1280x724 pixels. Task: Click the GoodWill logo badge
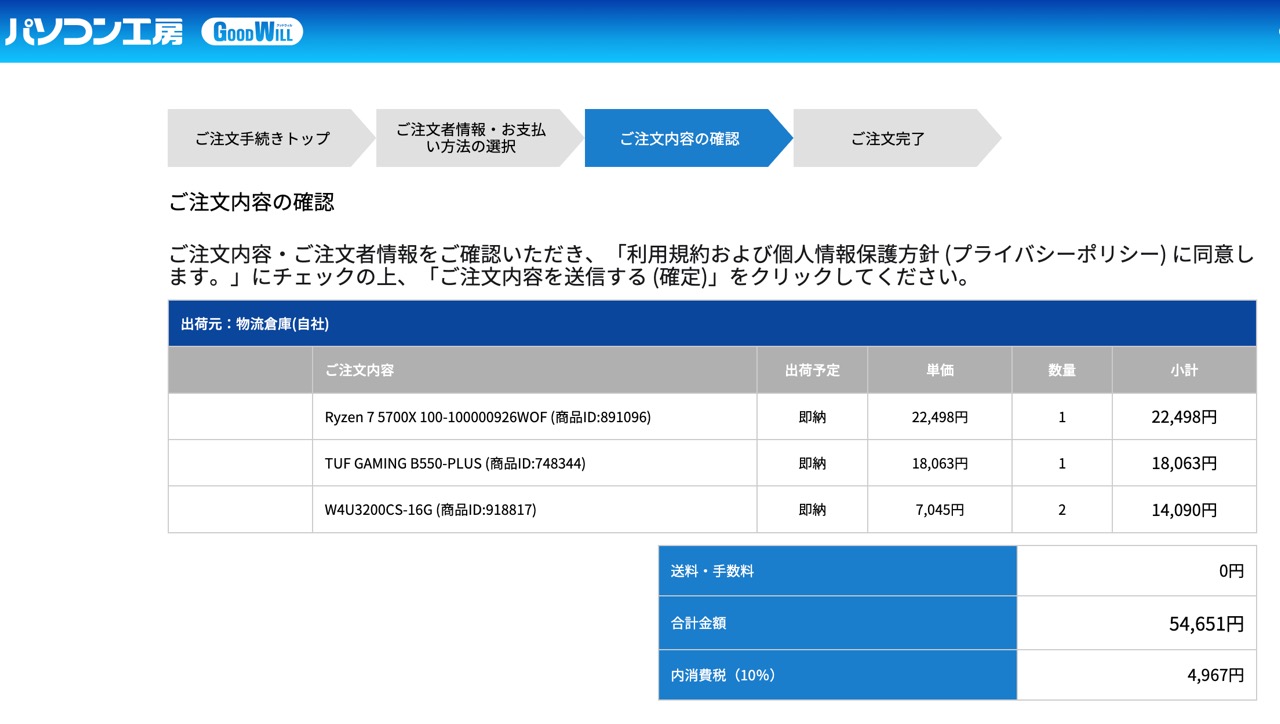252,32
